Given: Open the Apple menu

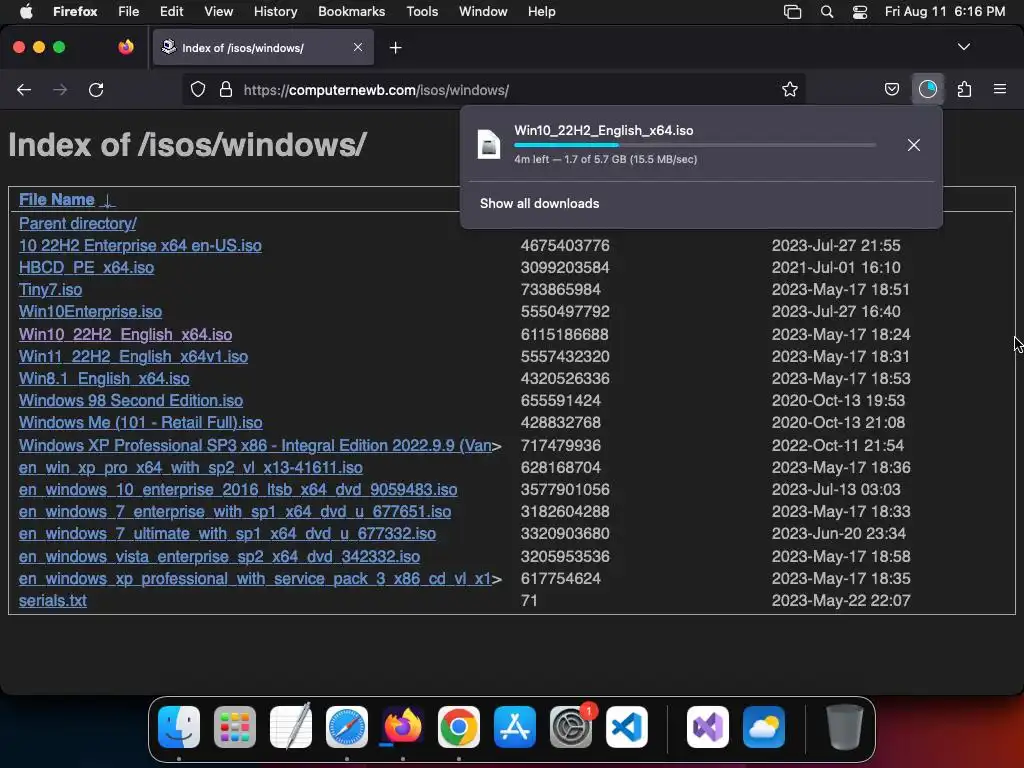Looking at the screenshot, I should 26,11.
